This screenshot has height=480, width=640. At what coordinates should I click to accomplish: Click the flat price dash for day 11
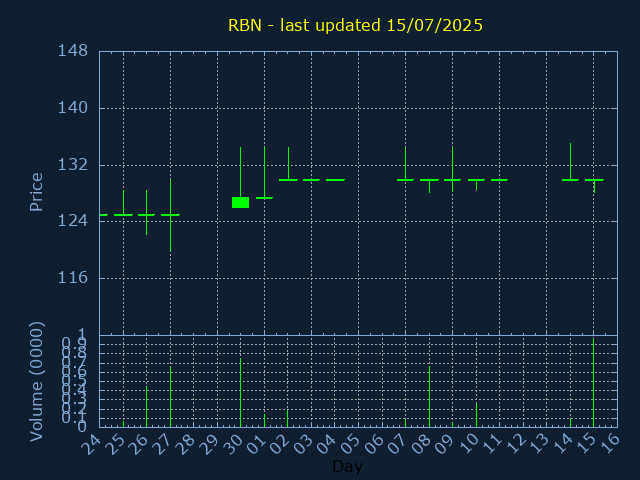point(500,180)
